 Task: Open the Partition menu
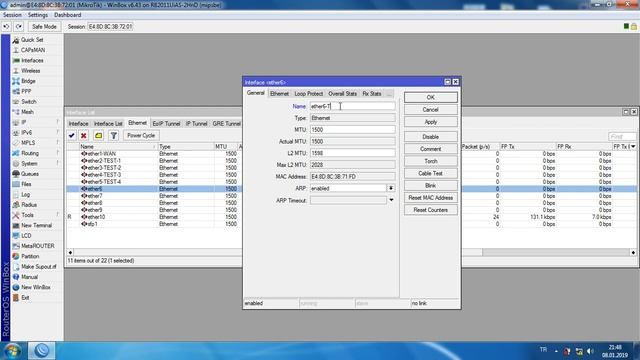pyautogui.click(x=30, y=256)
